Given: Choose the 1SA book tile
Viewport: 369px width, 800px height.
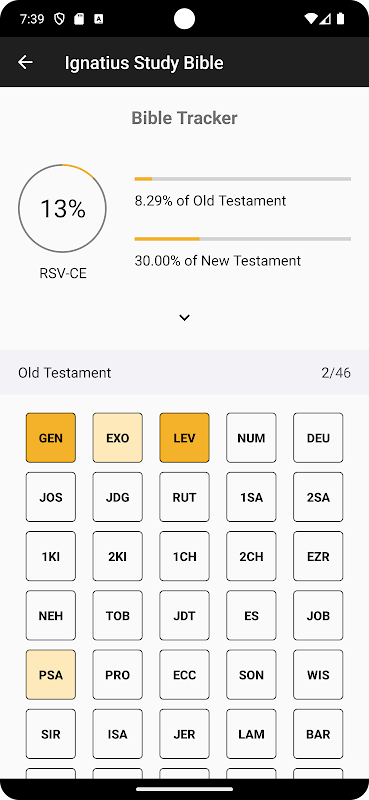Looking at the screenshot, I should coord(251,497).
